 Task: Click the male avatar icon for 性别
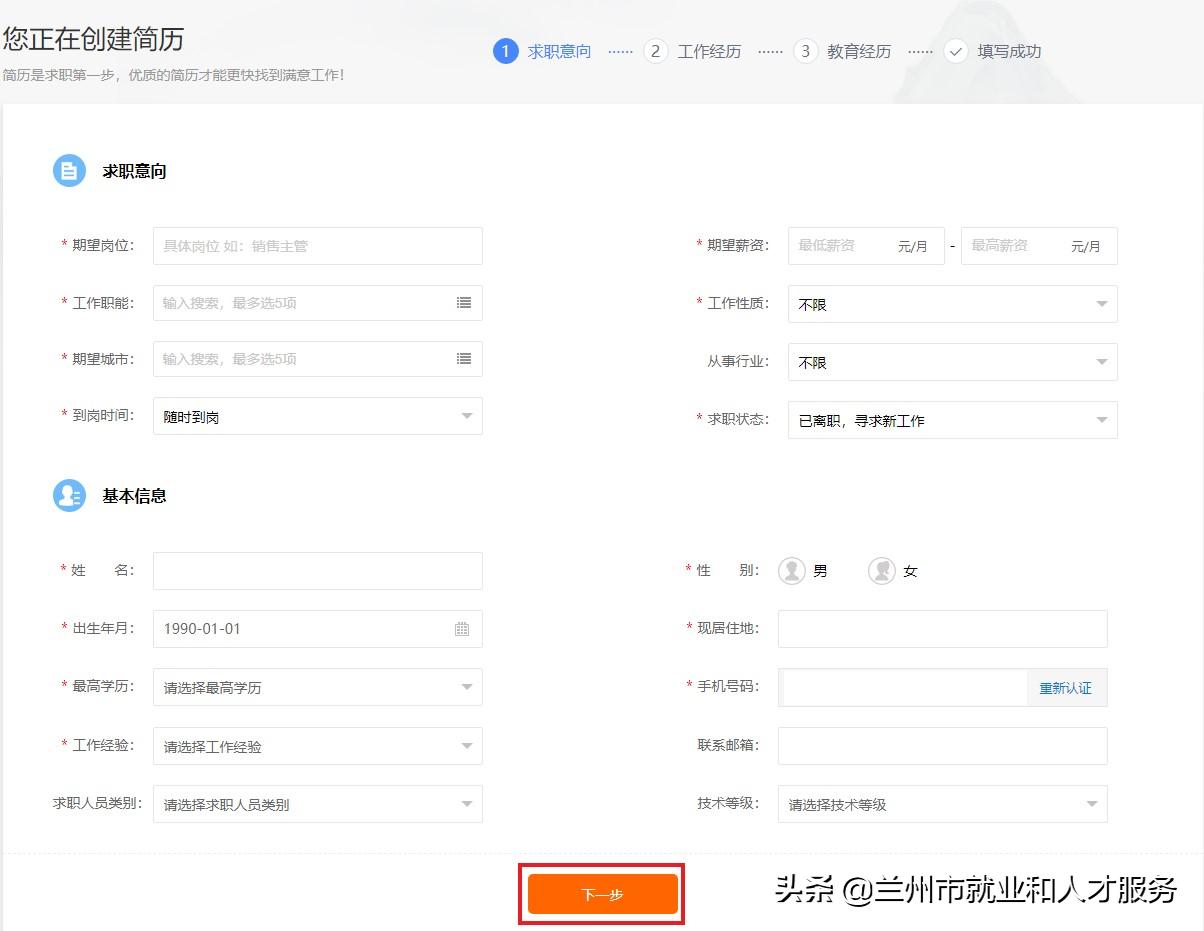click(791, 570)
